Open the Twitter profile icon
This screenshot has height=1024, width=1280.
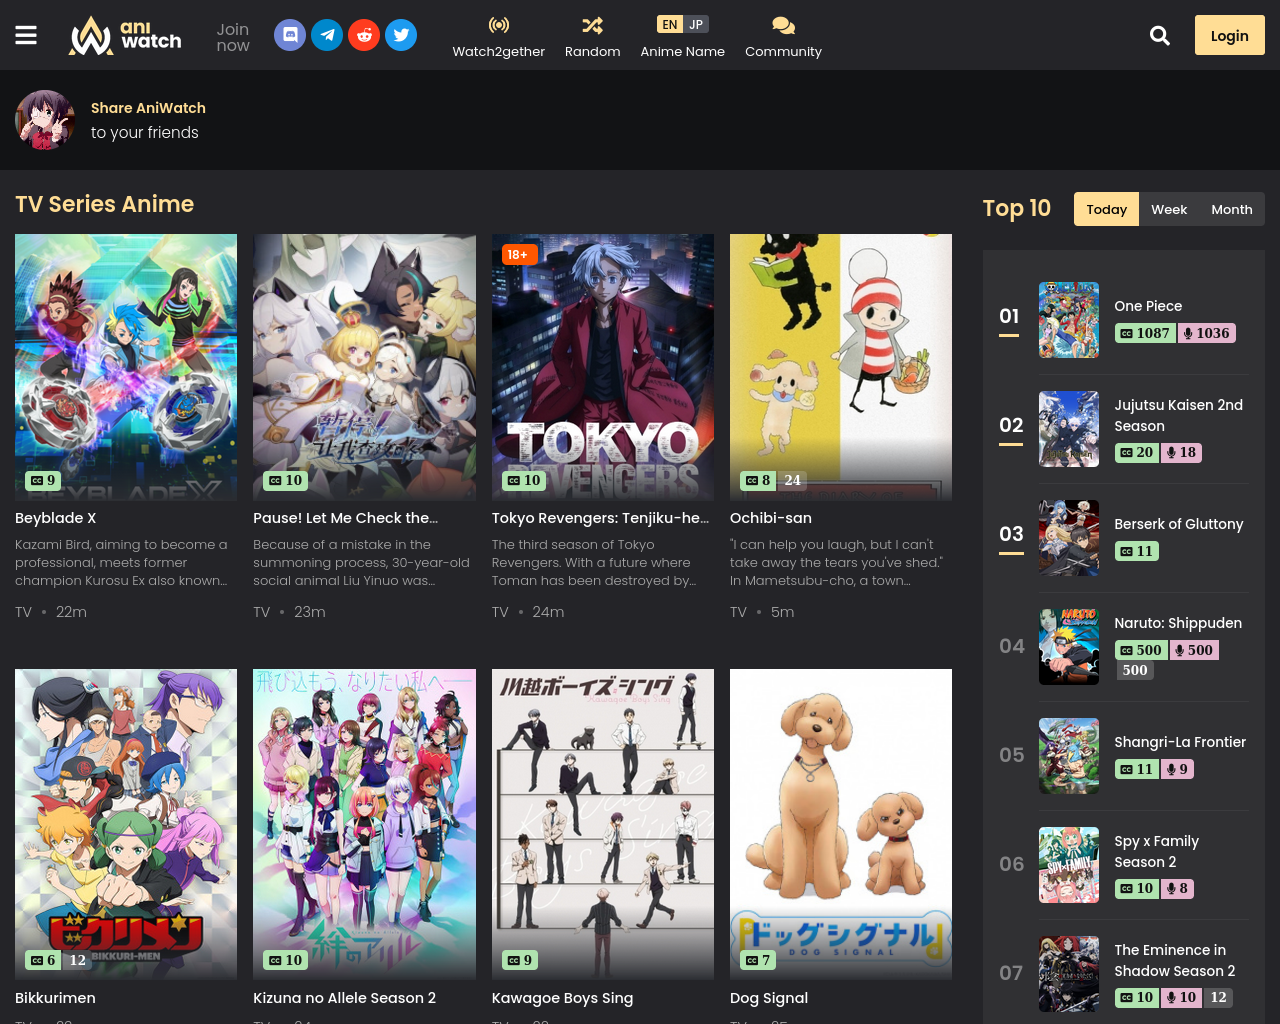point(401,35)
